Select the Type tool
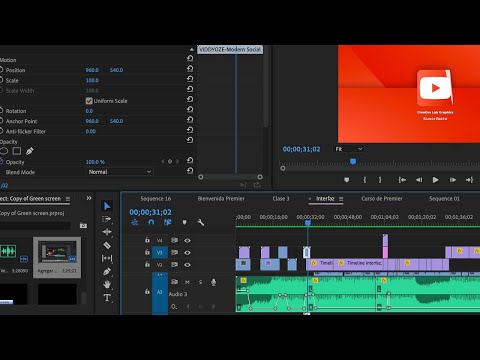The image size is (480, 360). (107, 297)
